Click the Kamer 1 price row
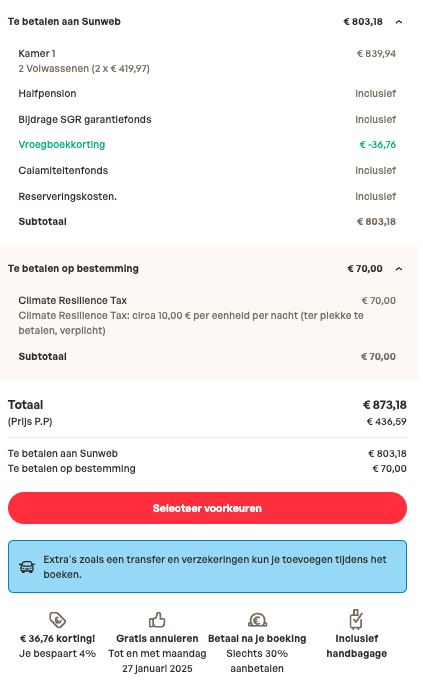The height and width of the screenshot is (685, 423). tap(207, 61)
